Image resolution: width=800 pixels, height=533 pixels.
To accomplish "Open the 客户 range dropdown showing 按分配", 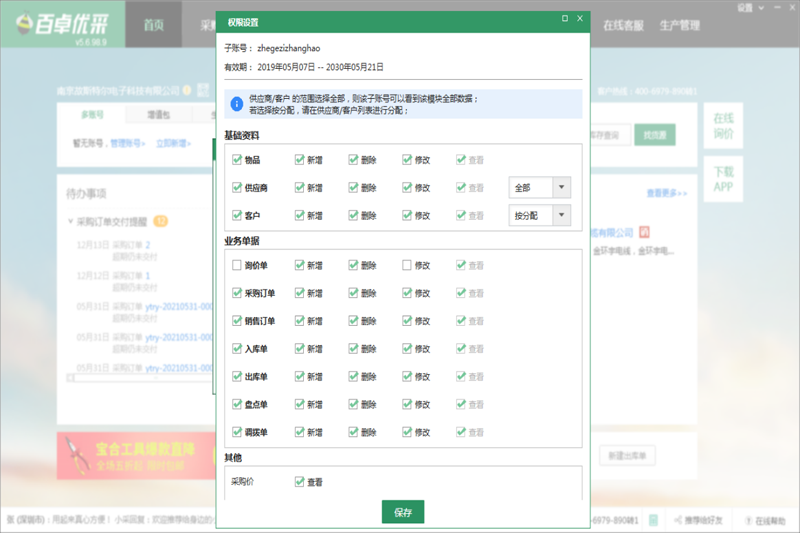I will pos(539,215).
